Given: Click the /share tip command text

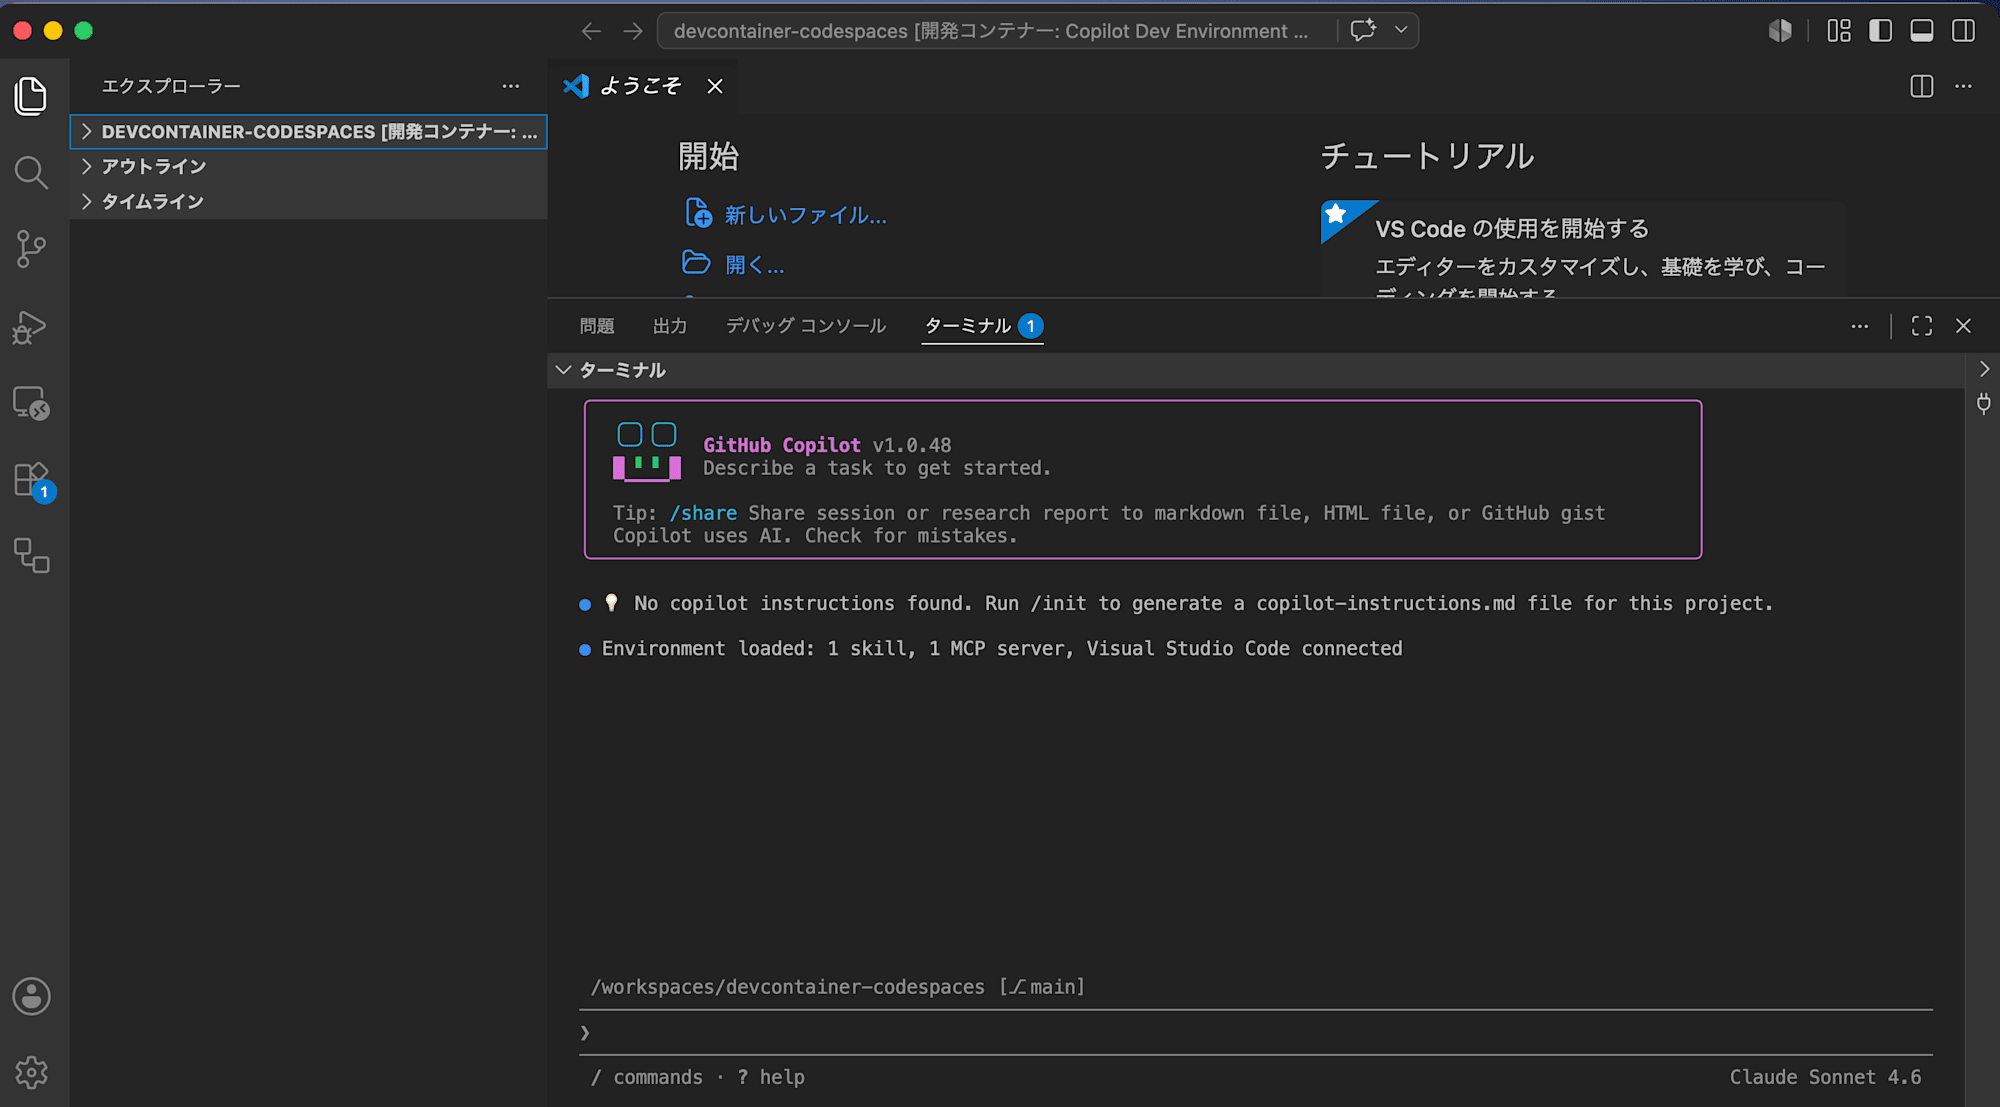Looking at the screenshot, I should coord(703,513).
